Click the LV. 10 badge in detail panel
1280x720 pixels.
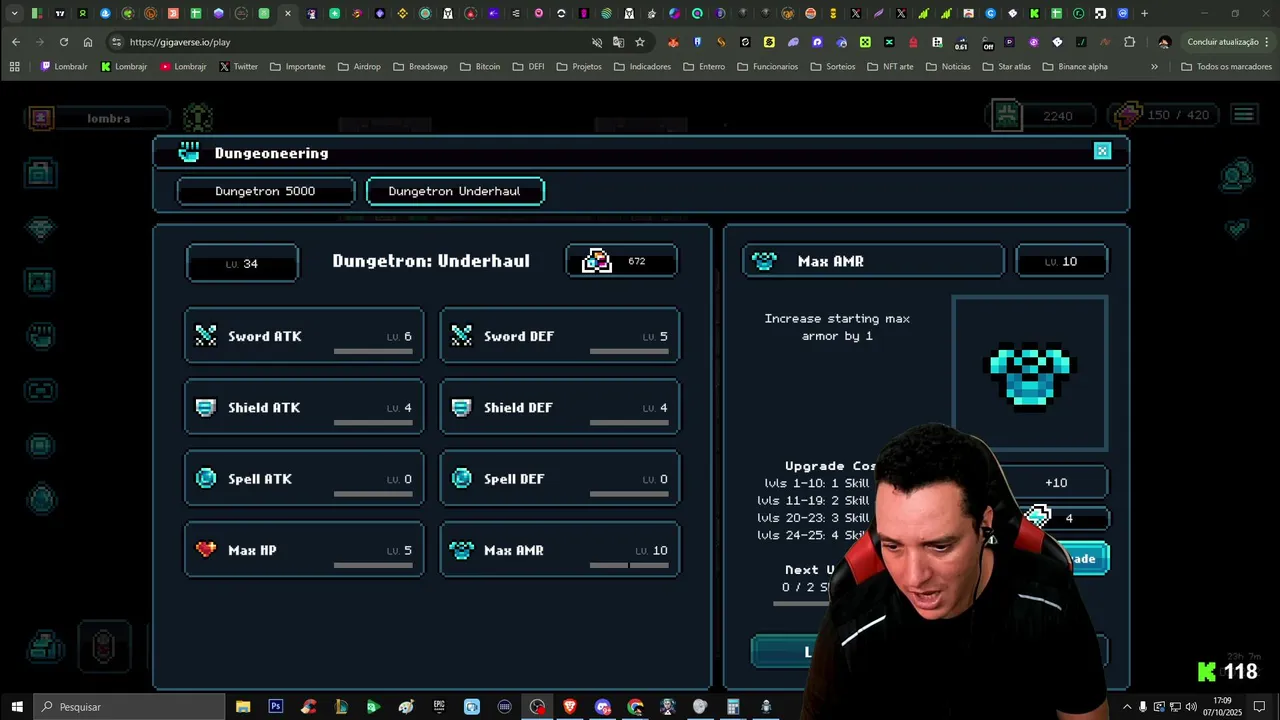pos(1062,261)
